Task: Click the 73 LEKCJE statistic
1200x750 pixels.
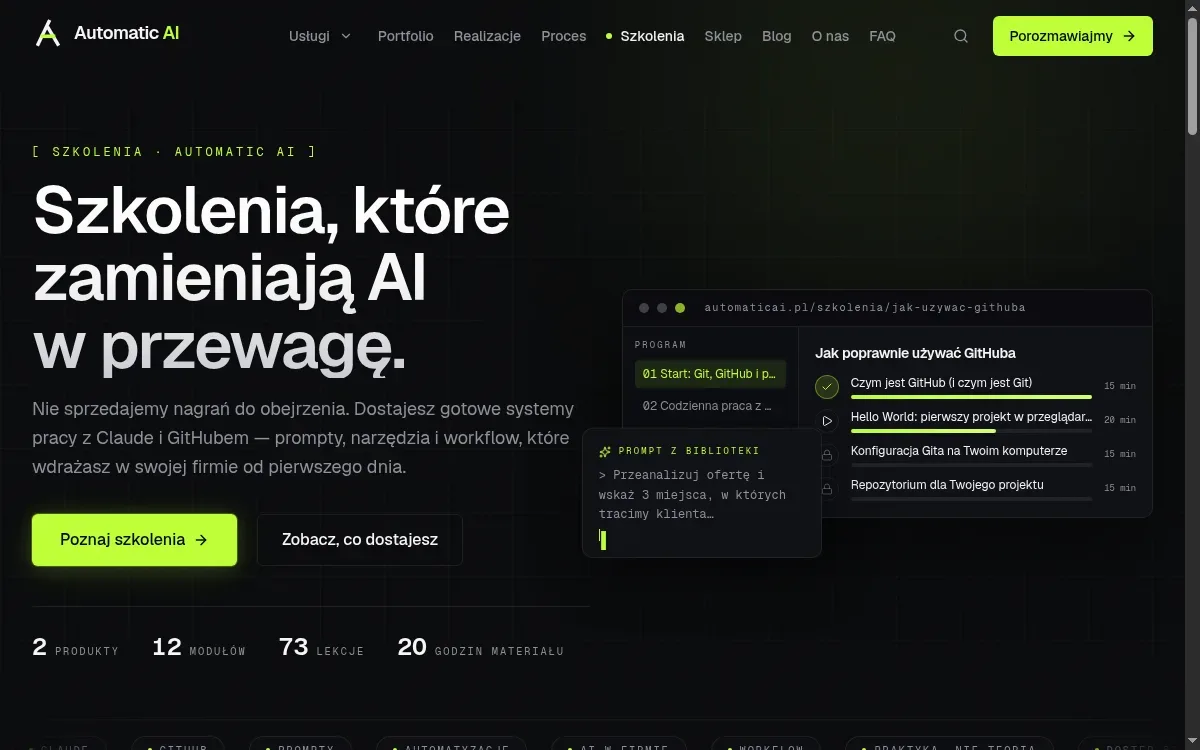Action: pos(322,648)
